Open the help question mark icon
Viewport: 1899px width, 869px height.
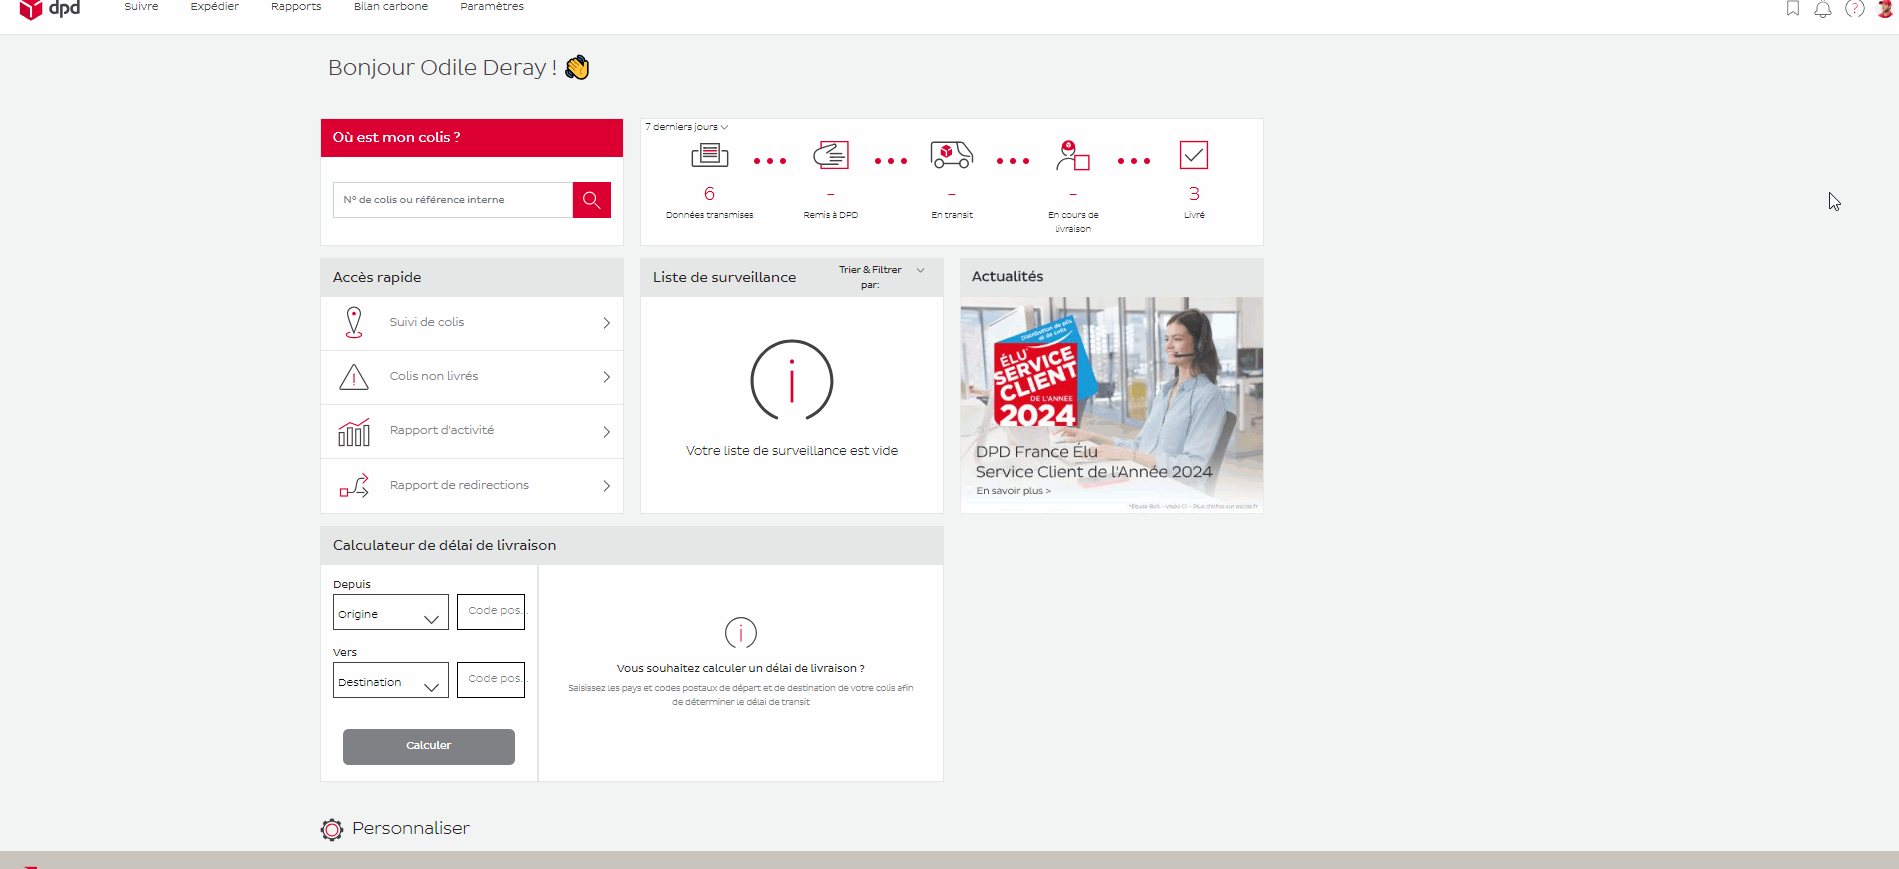tap(1855, 9)
